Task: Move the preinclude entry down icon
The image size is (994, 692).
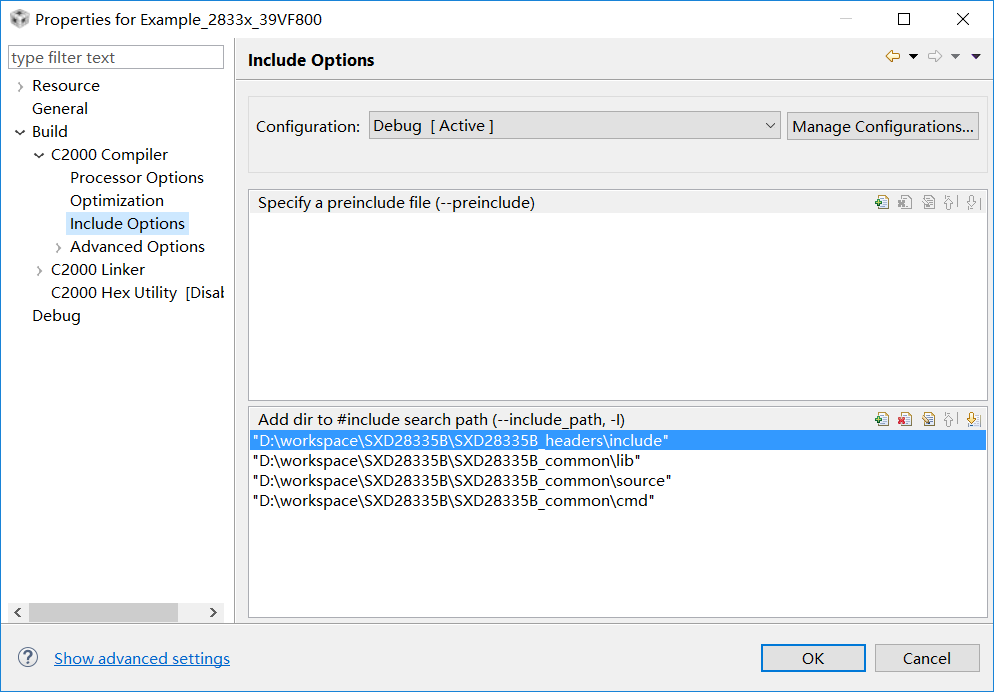Action: click(973, 203)
